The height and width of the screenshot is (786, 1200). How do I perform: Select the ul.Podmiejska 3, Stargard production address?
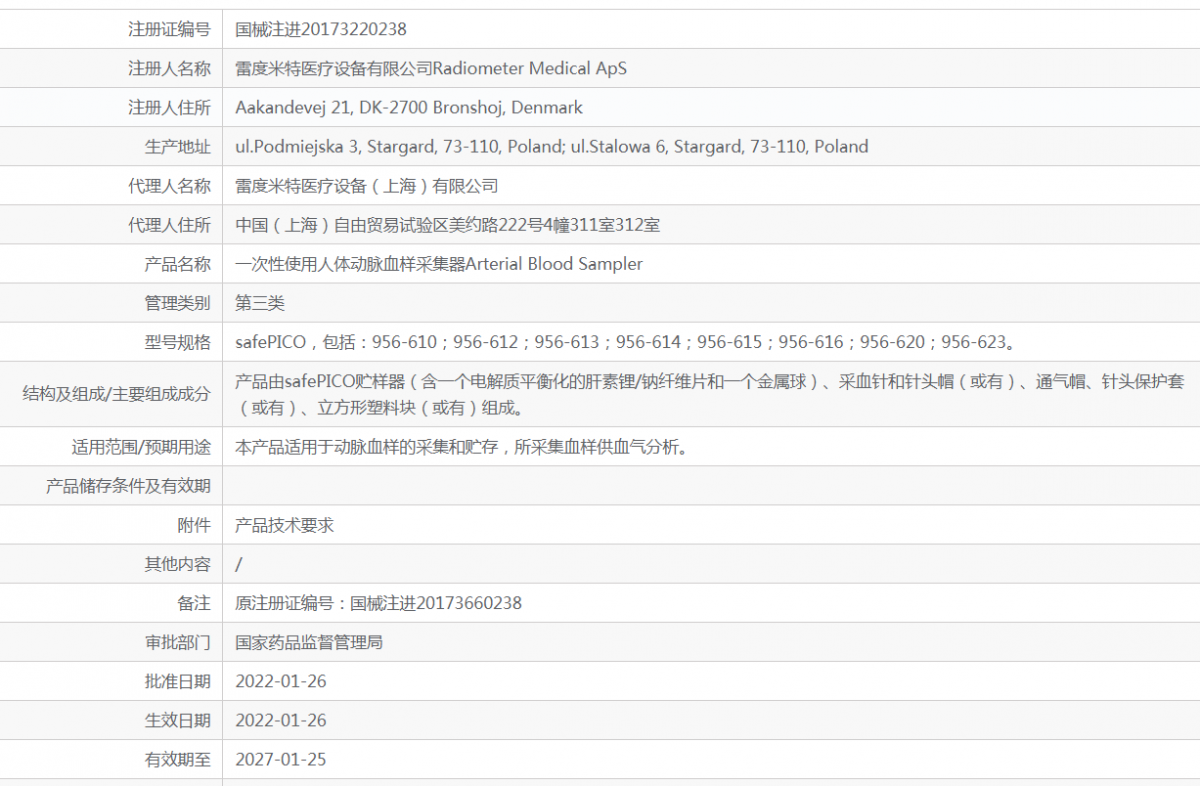coord(552,146)
